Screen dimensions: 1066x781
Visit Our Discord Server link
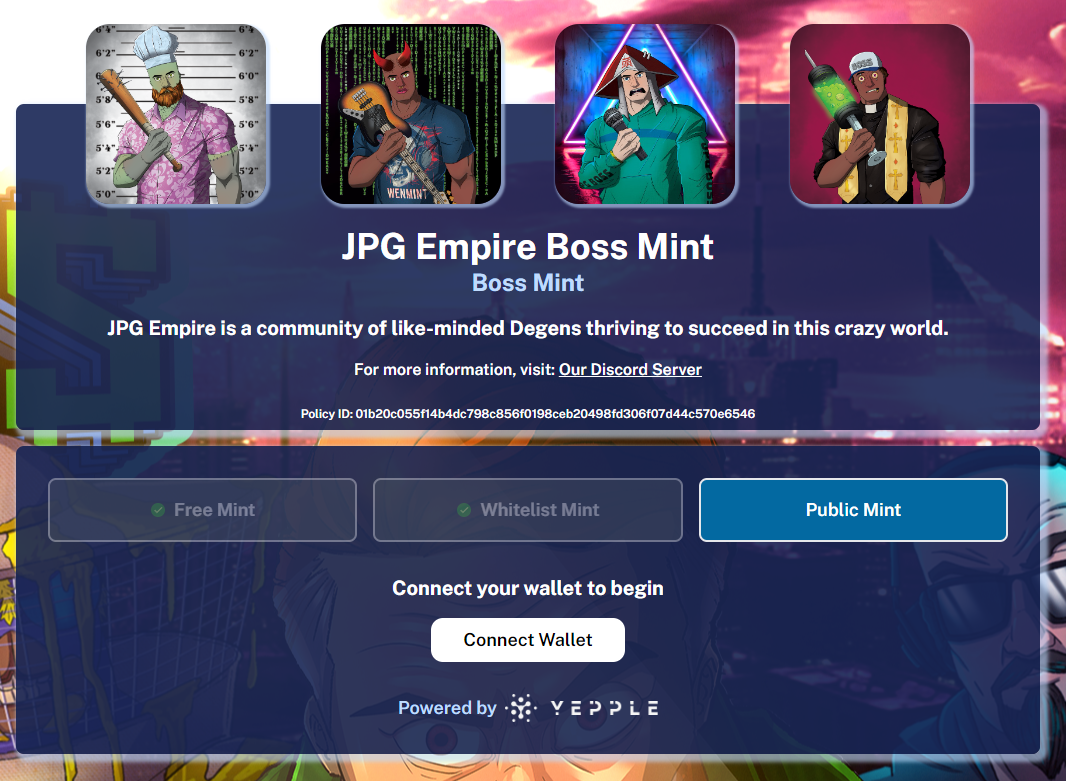(630, 370)
